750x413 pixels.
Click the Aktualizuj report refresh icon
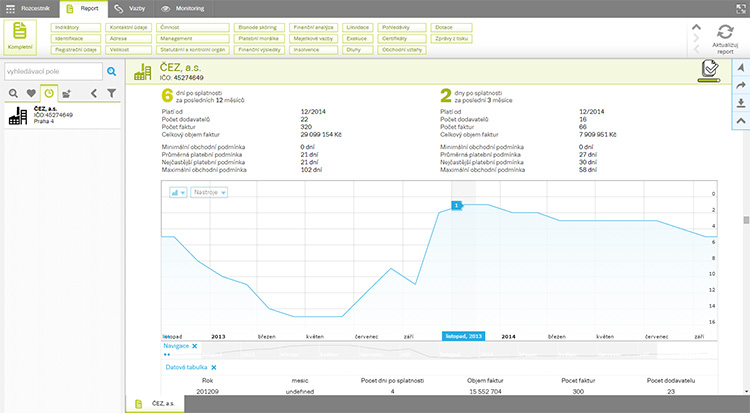pyautogui.click(x=725, y=32)
